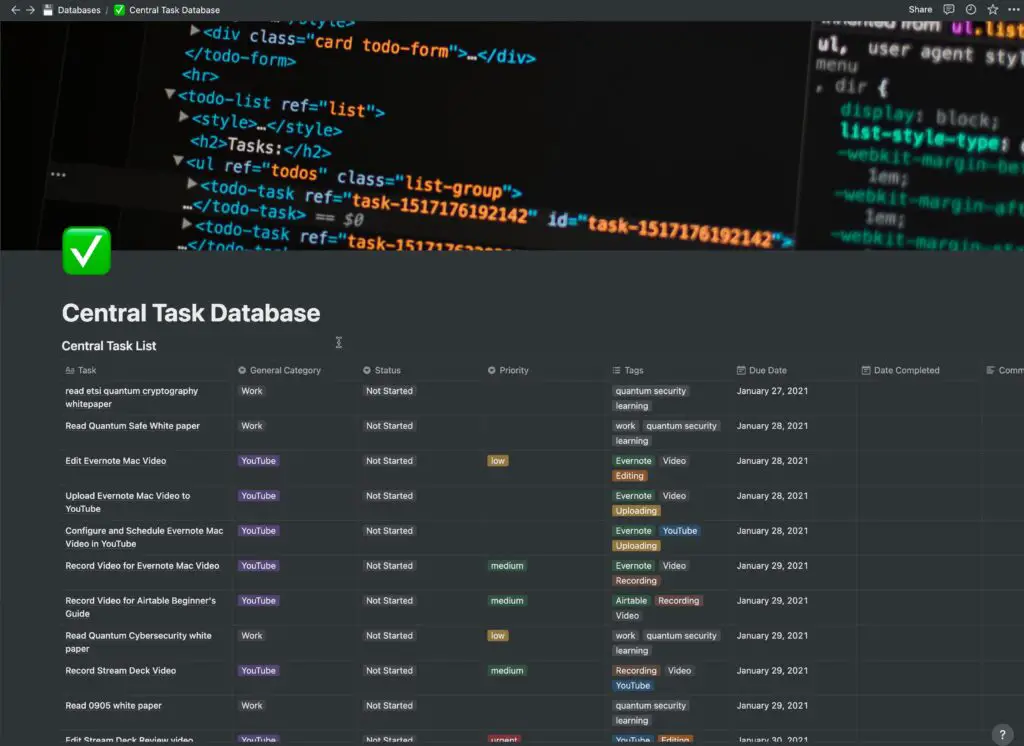The width and height of the screenshot is (1024, 746).
Task: Favorite this page with the star
Action: (993, 10)
